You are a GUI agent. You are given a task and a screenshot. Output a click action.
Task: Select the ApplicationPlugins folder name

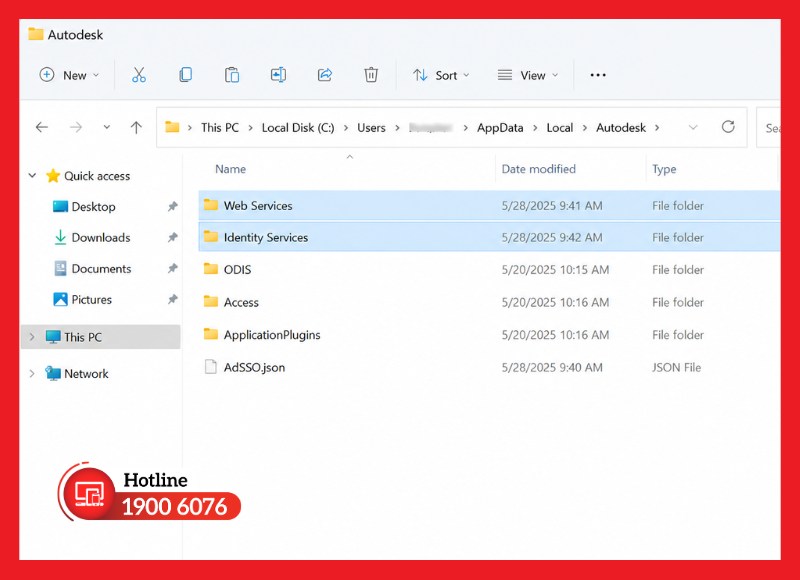(272, 335)
